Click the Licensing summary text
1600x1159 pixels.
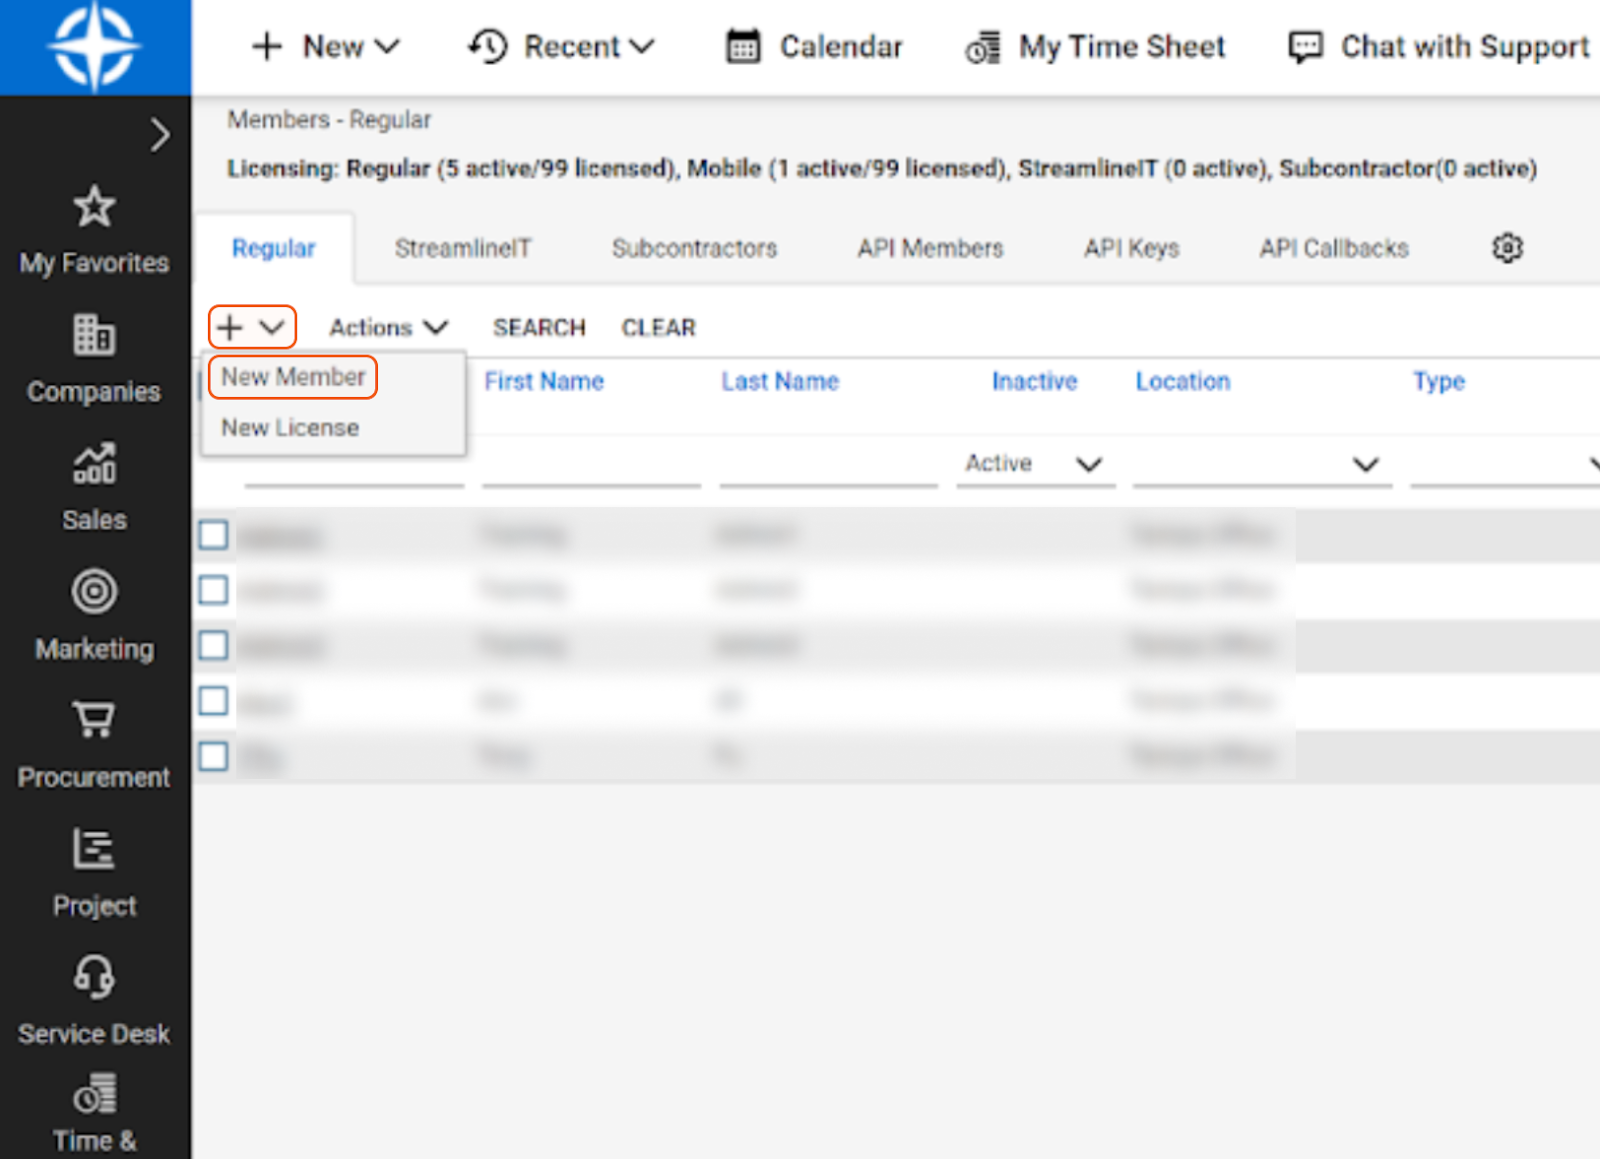pos(882,168)
